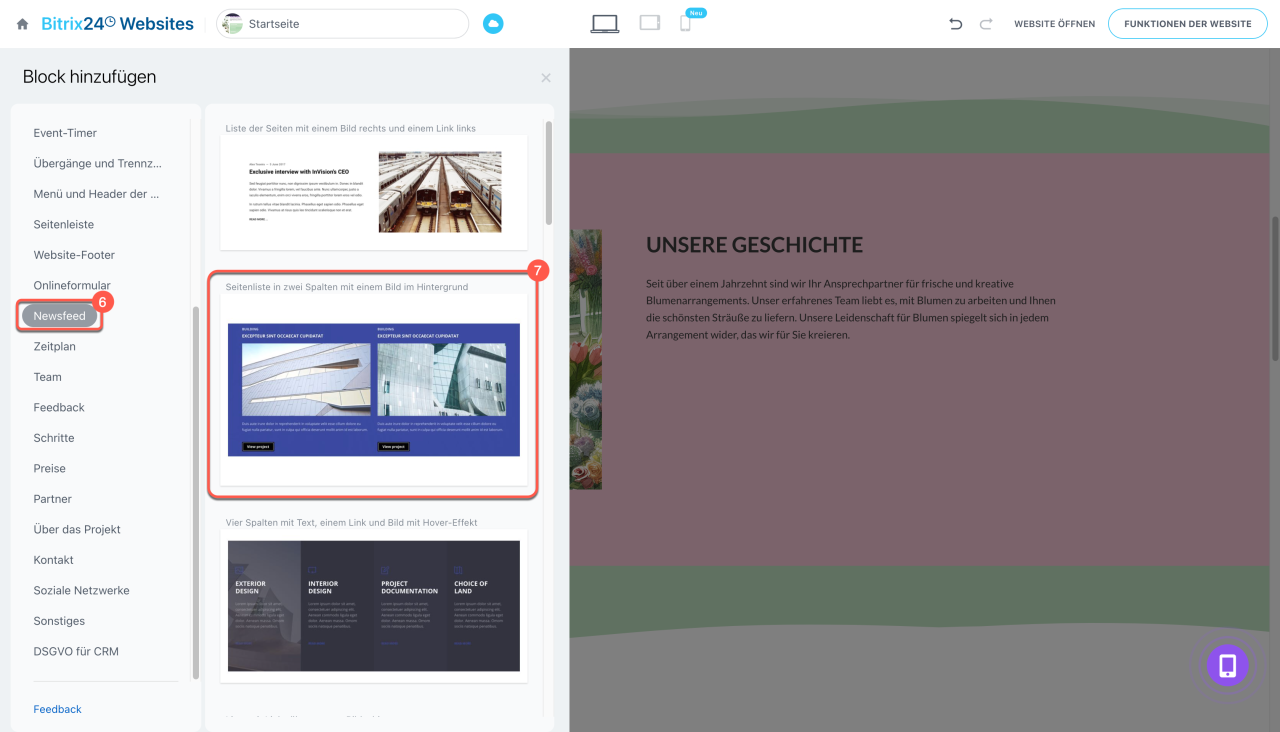Click the page scrollbar on the right edge
This screenshot has height=732, width=1280.
pos(1275,287)
